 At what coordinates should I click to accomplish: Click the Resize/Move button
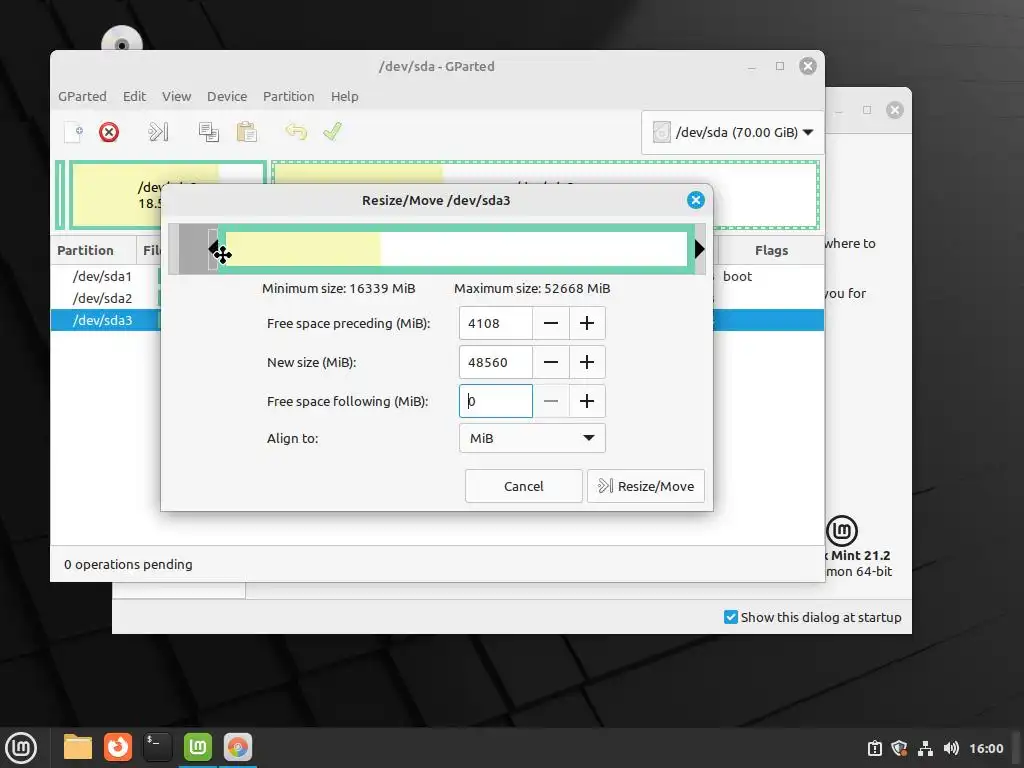click(x=646, y=486)
